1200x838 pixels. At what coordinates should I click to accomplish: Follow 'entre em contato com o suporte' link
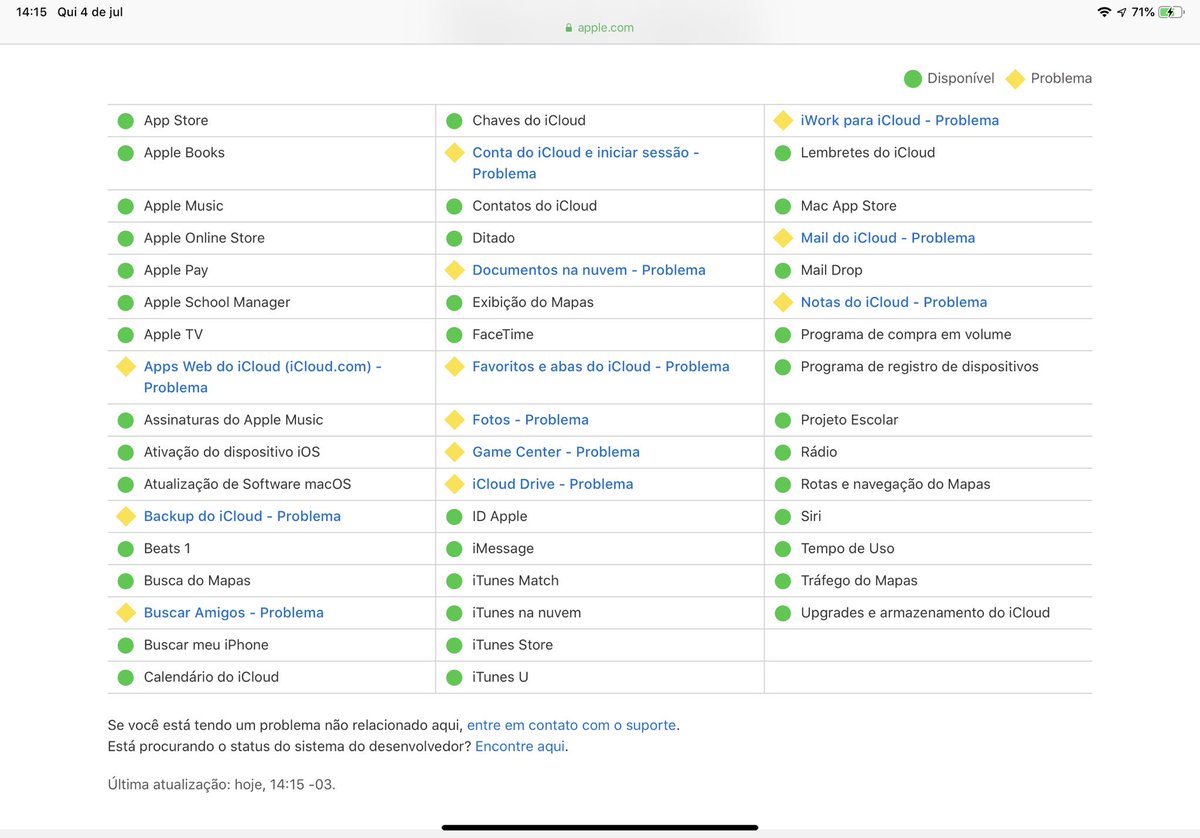pyautogui.click(x=572, y=725)
